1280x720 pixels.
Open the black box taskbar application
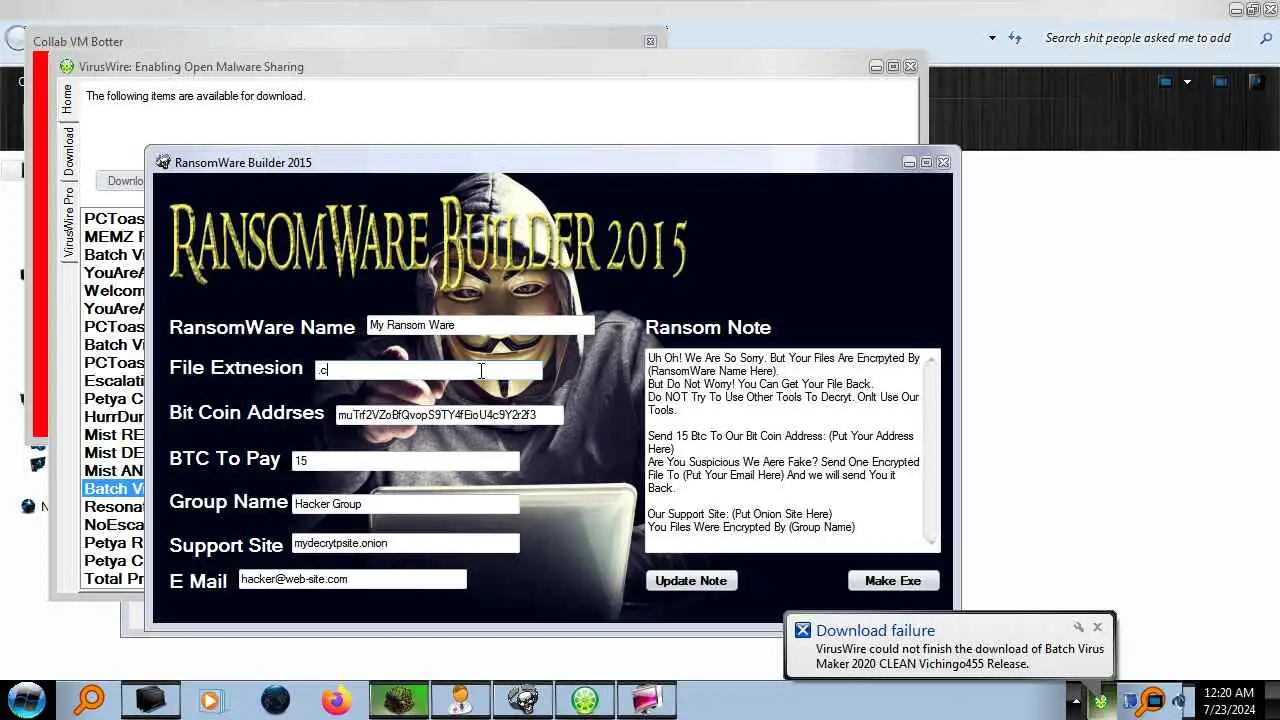[151, 699]
